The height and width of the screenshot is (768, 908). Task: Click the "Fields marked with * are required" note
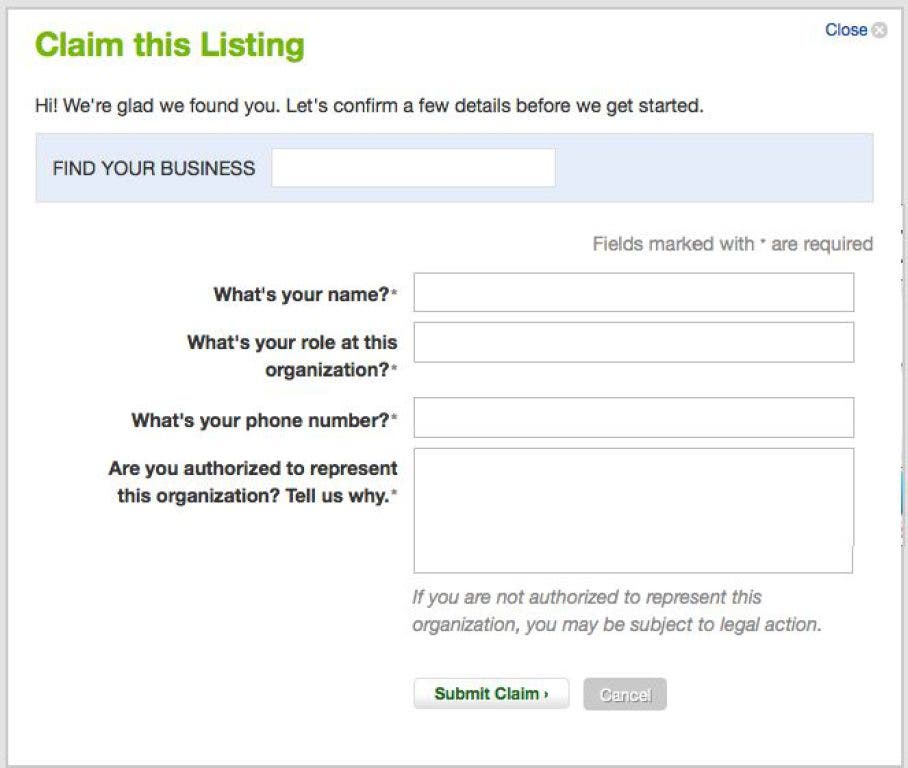pyautogui.click(x=732, y=244)
